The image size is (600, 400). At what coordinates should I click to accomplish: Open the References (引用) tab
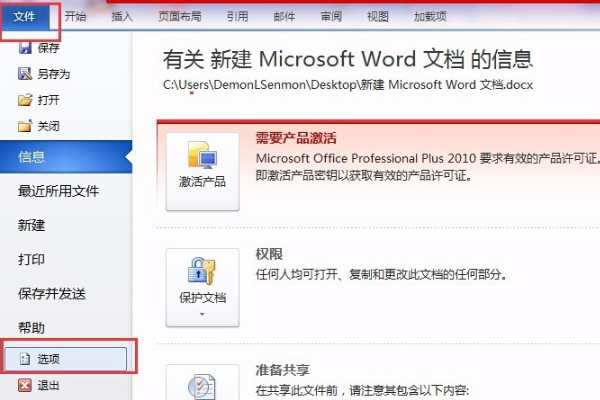tap(238, 16)
